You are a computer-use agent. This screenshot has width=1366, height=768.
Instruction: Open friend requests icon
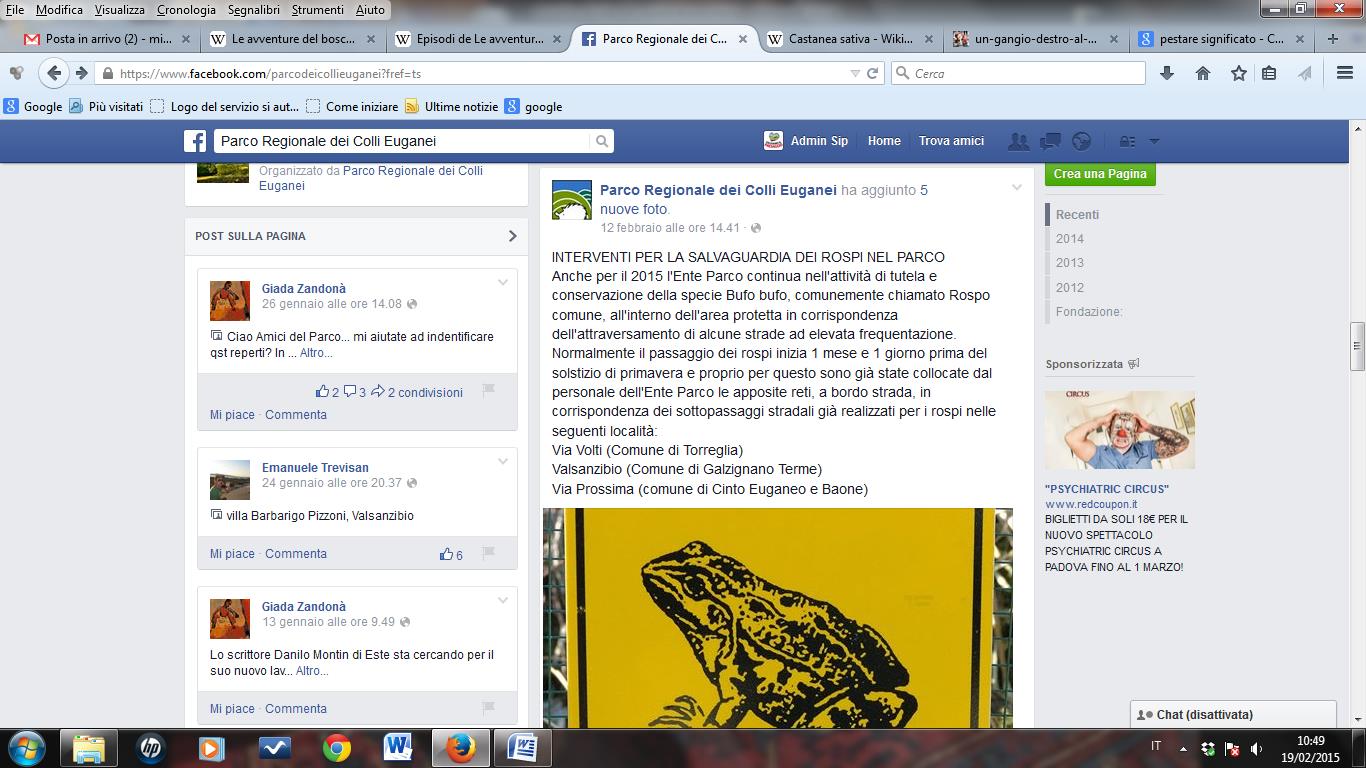click(1019, 141)
